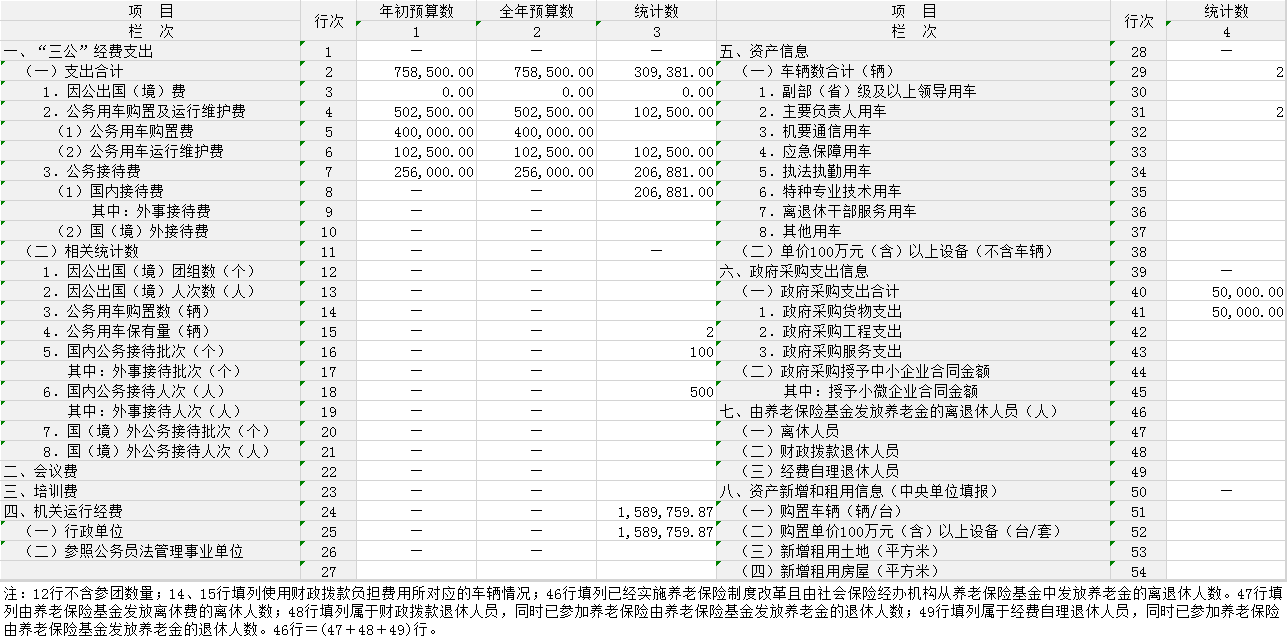This screenshot has height=641, width=1287.
Task: Click 主要负责人用车 统计数 cell
Action: (x=1226, y=112)
